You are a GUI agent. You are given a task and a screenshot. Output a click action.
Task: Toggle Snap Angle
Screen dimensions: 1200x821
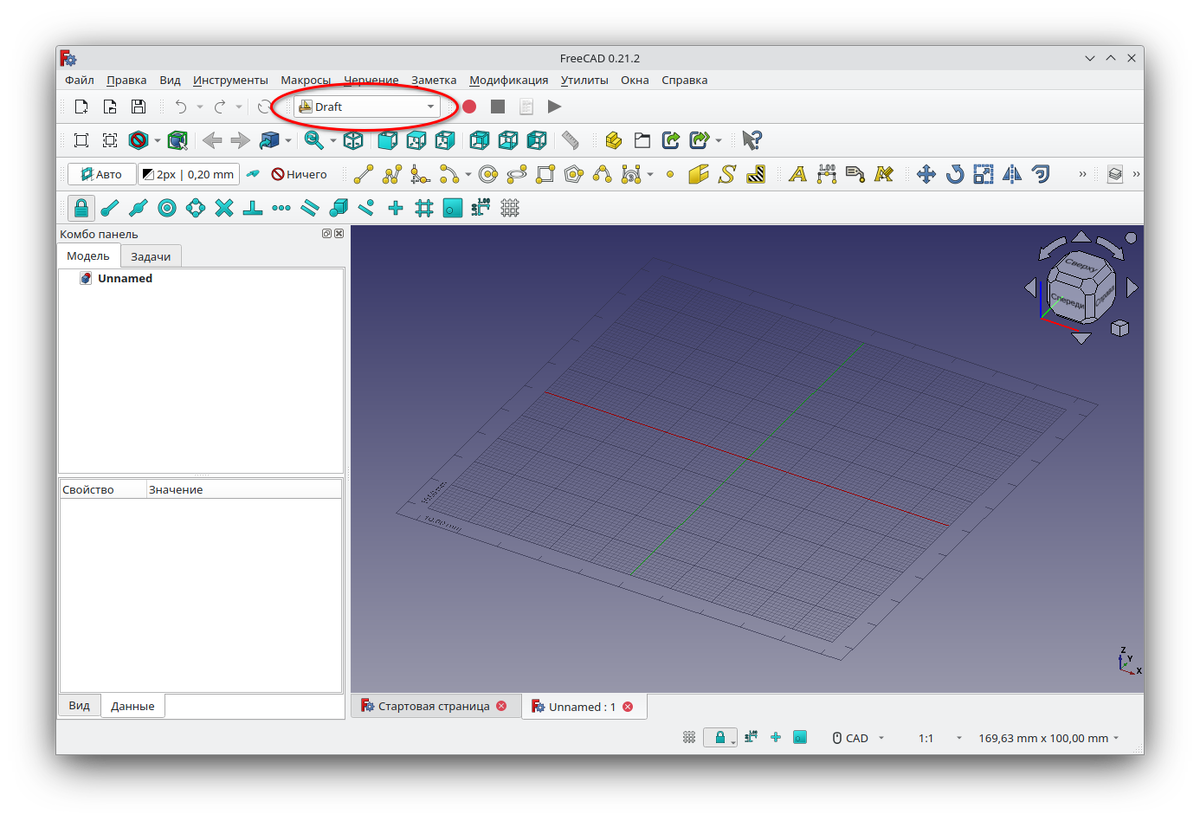click(196, 208)
